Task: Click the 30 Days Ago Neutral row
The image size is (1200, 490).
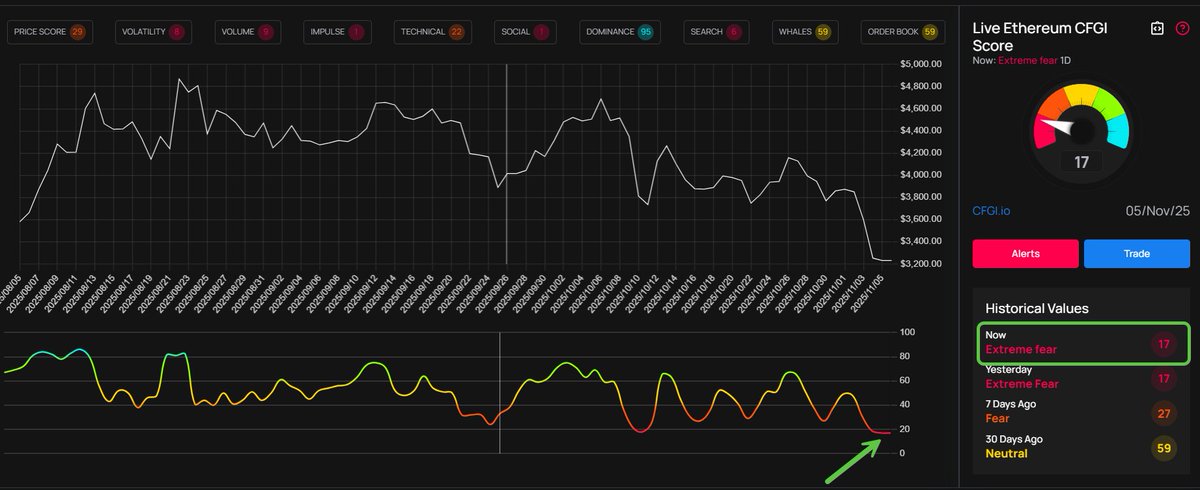Action: coord(1082,447)
